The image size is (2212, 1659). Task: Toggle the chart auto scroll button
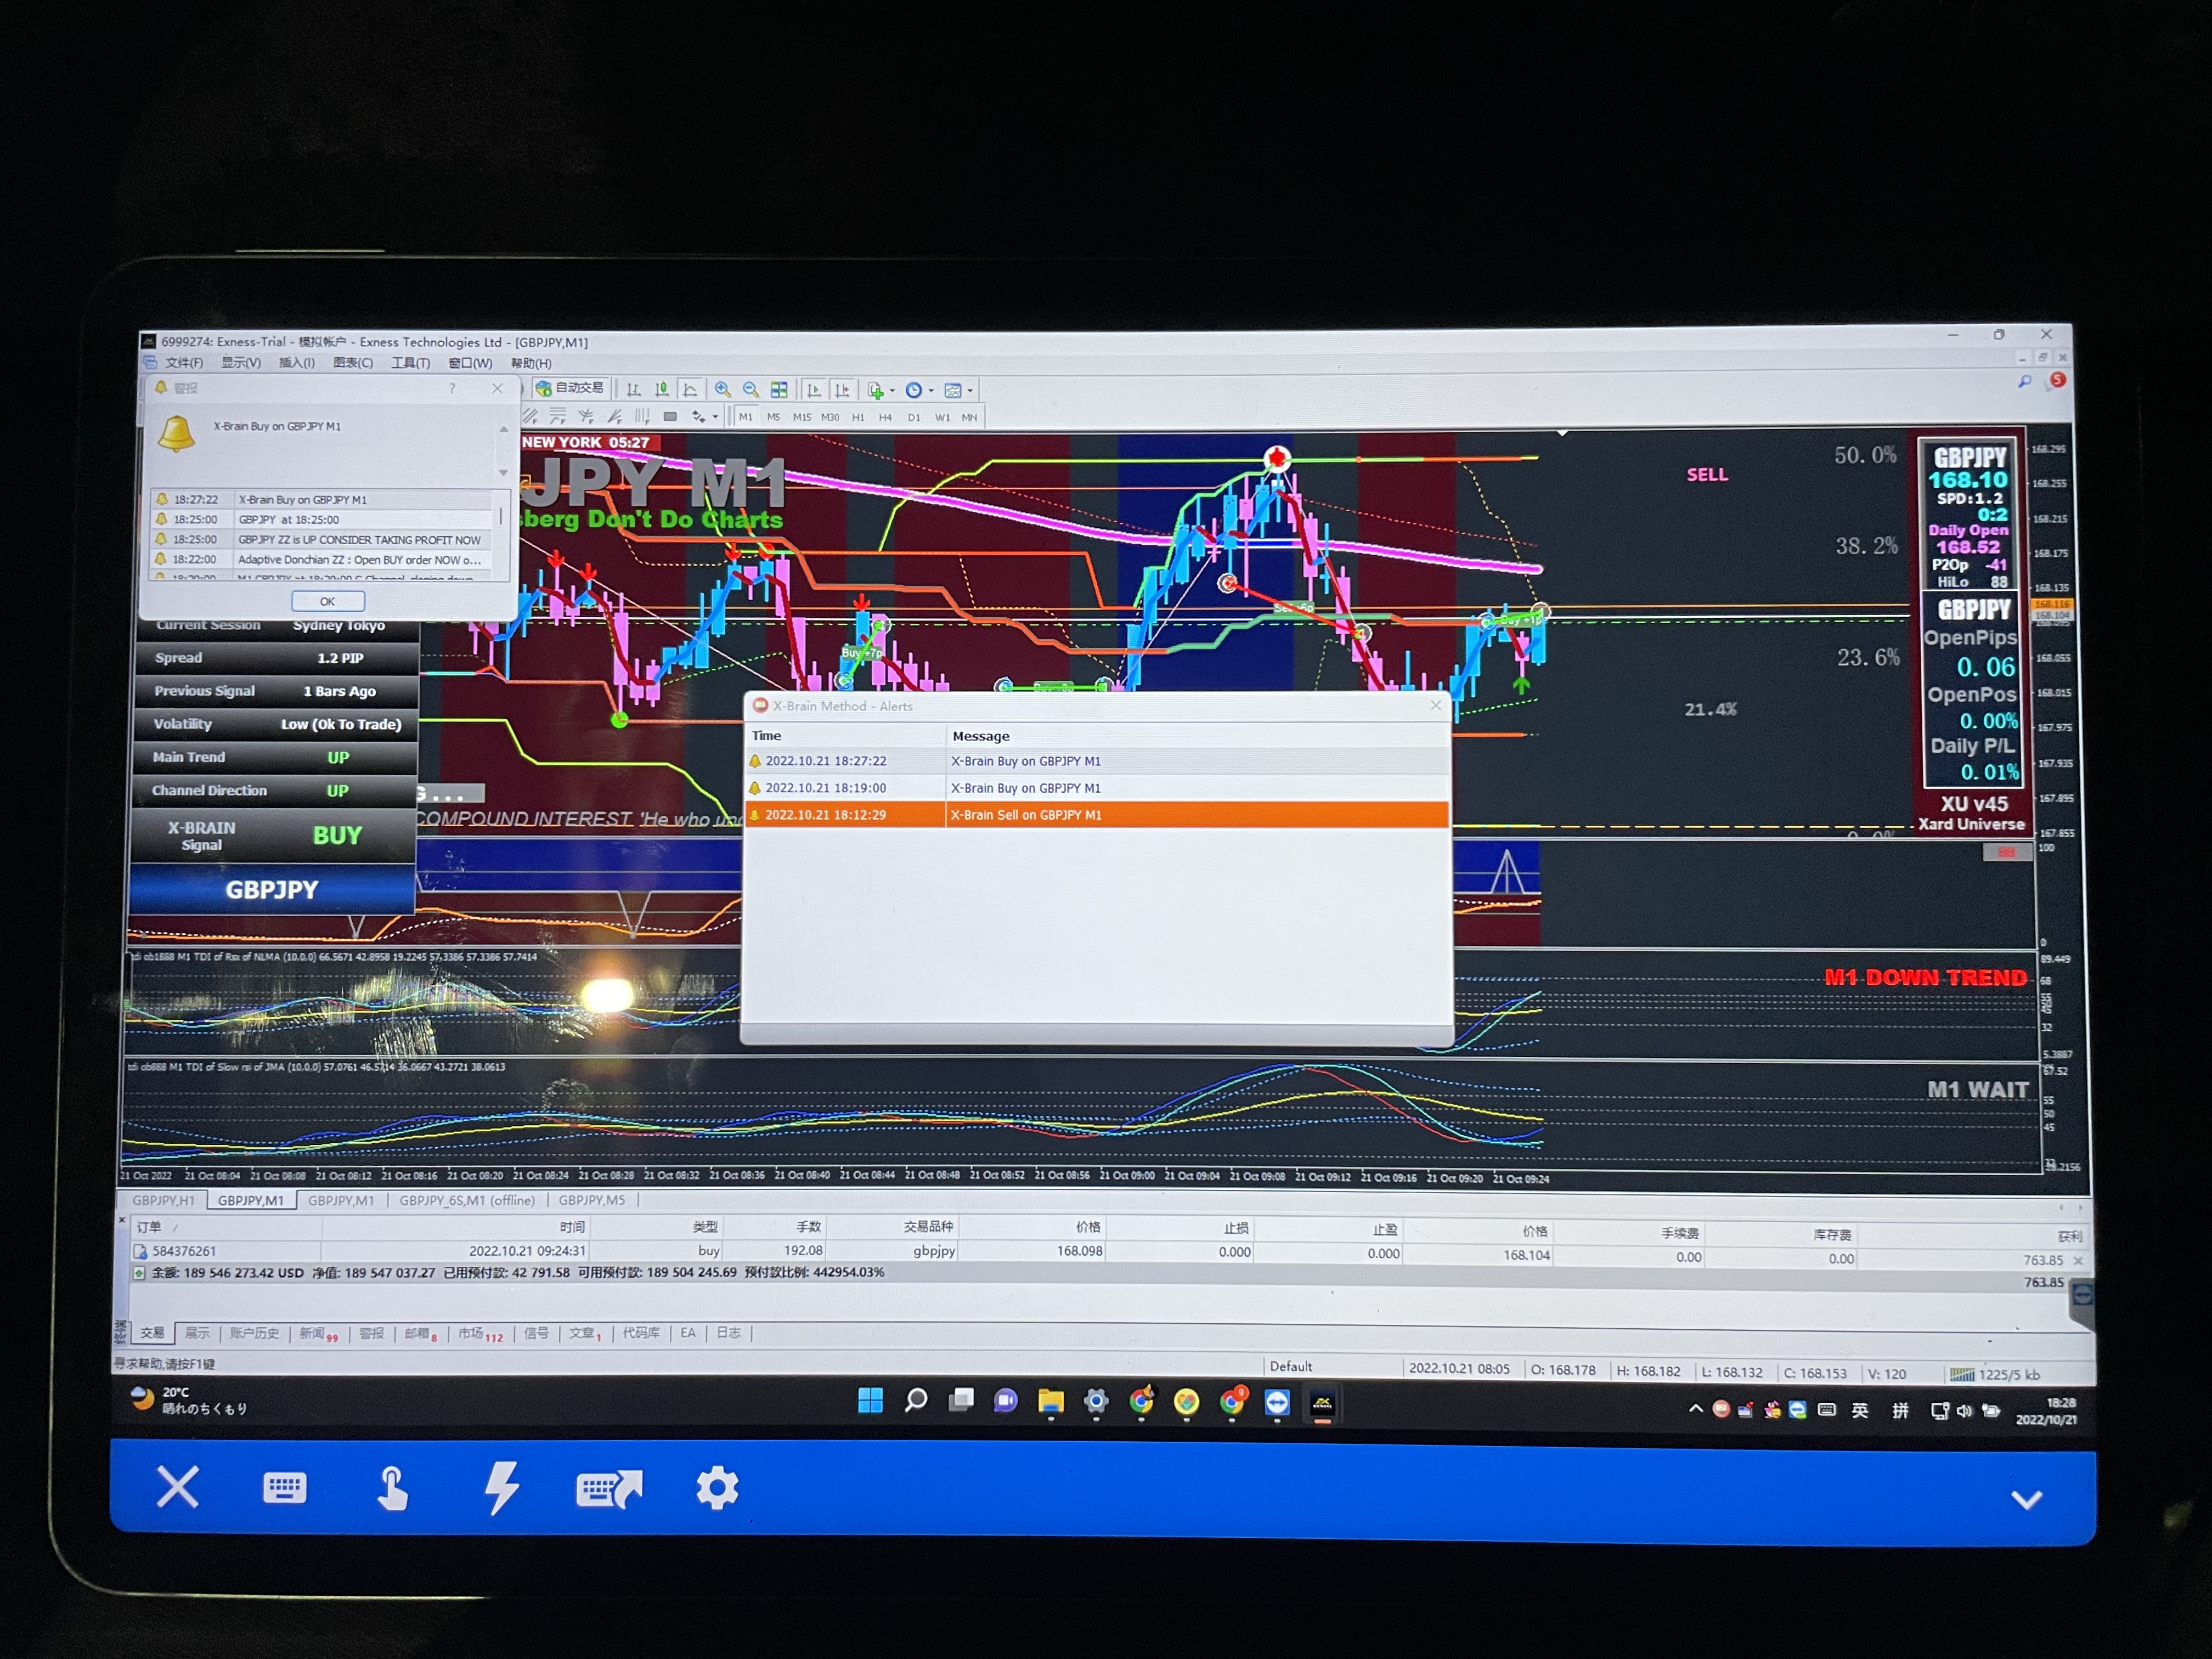coord(814,390)
